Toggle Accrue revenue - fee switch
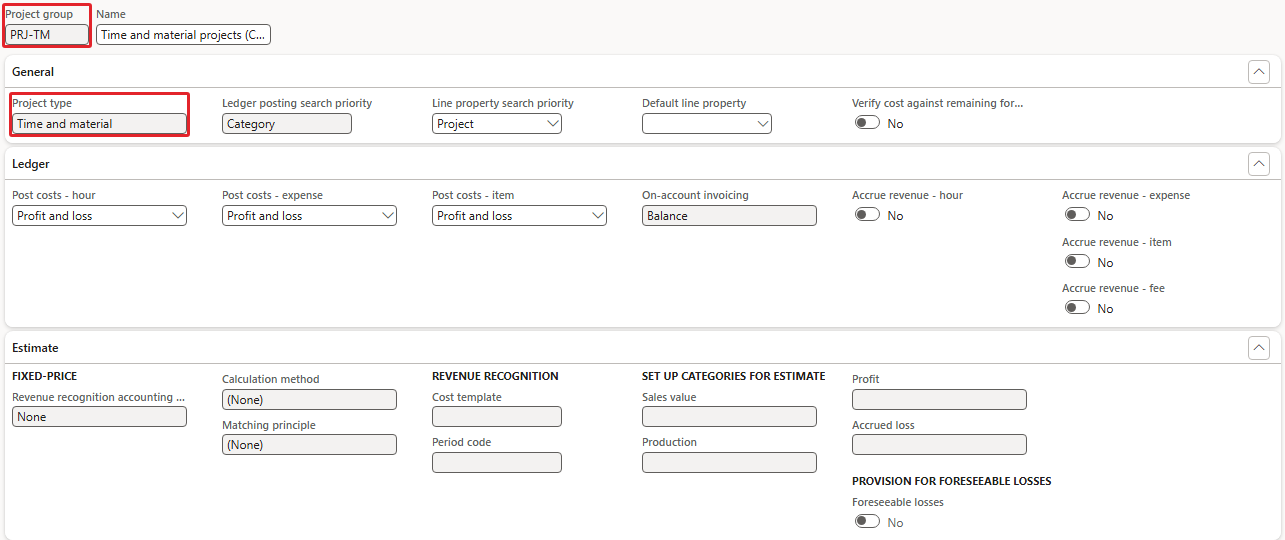 tap(1077, 308)
